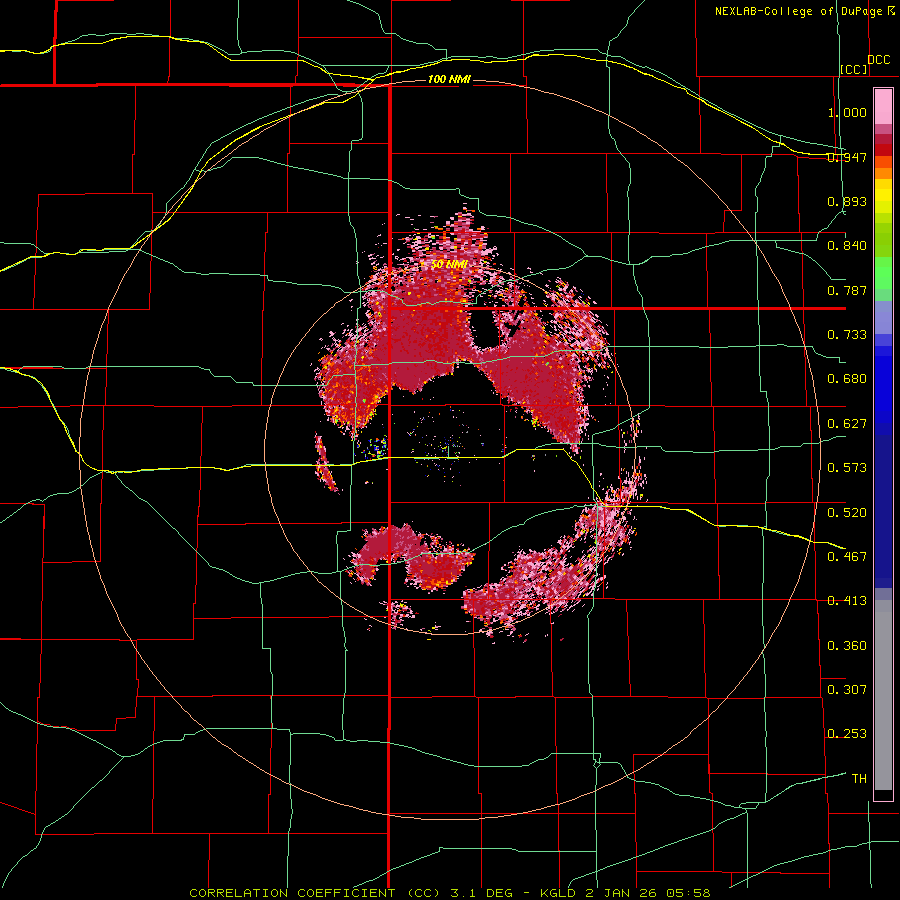The height and width of the screenshot is (900, 900).
Task: Select the 0.893 color scale value
Action: (x=847, y=201)
